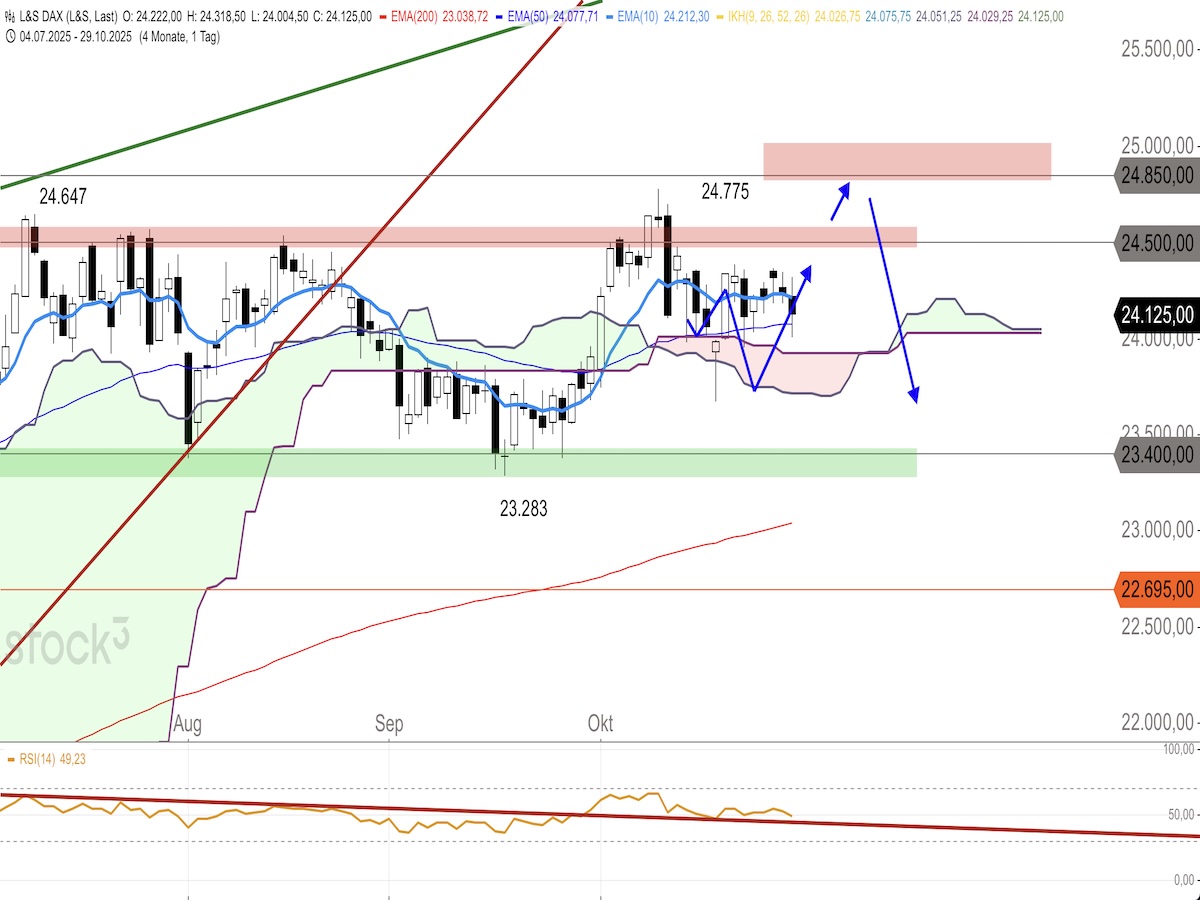The width and height of the screenshot is (1200, 900).
Task: Select the 23.400,00 support level label
Action: 1157,454
